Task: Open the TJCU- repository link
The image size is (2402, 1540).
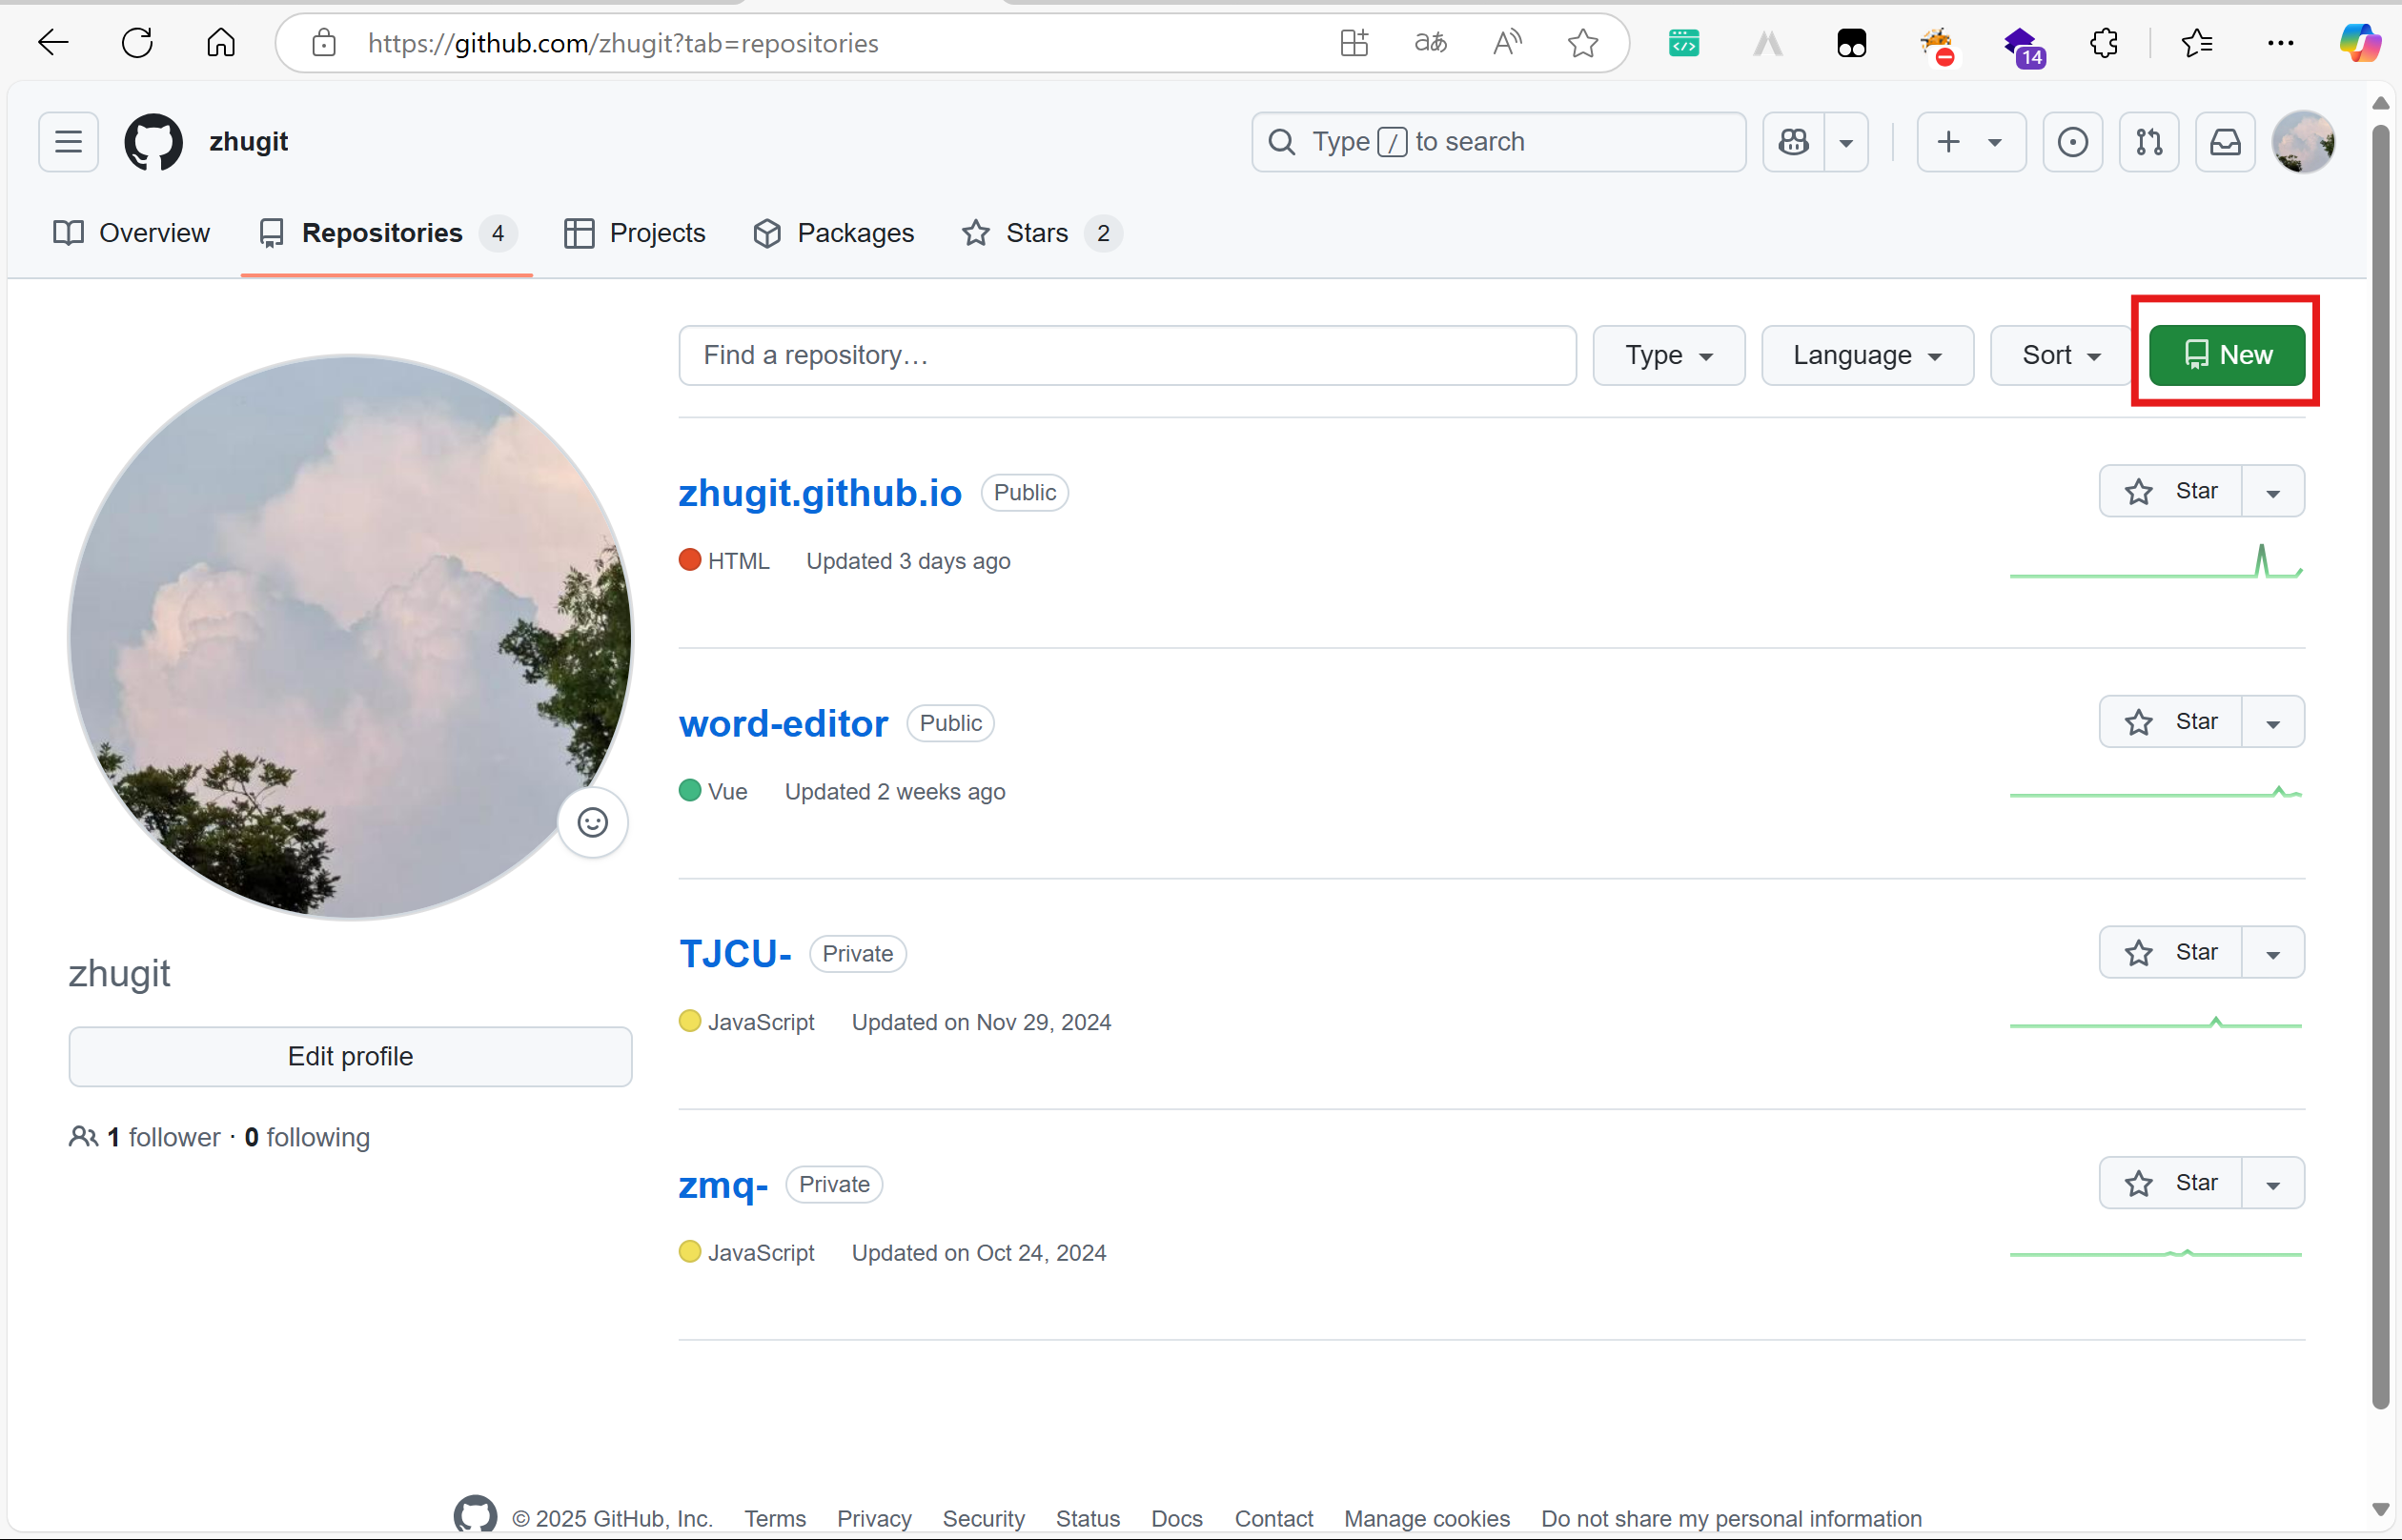Action: coord(735,953)
